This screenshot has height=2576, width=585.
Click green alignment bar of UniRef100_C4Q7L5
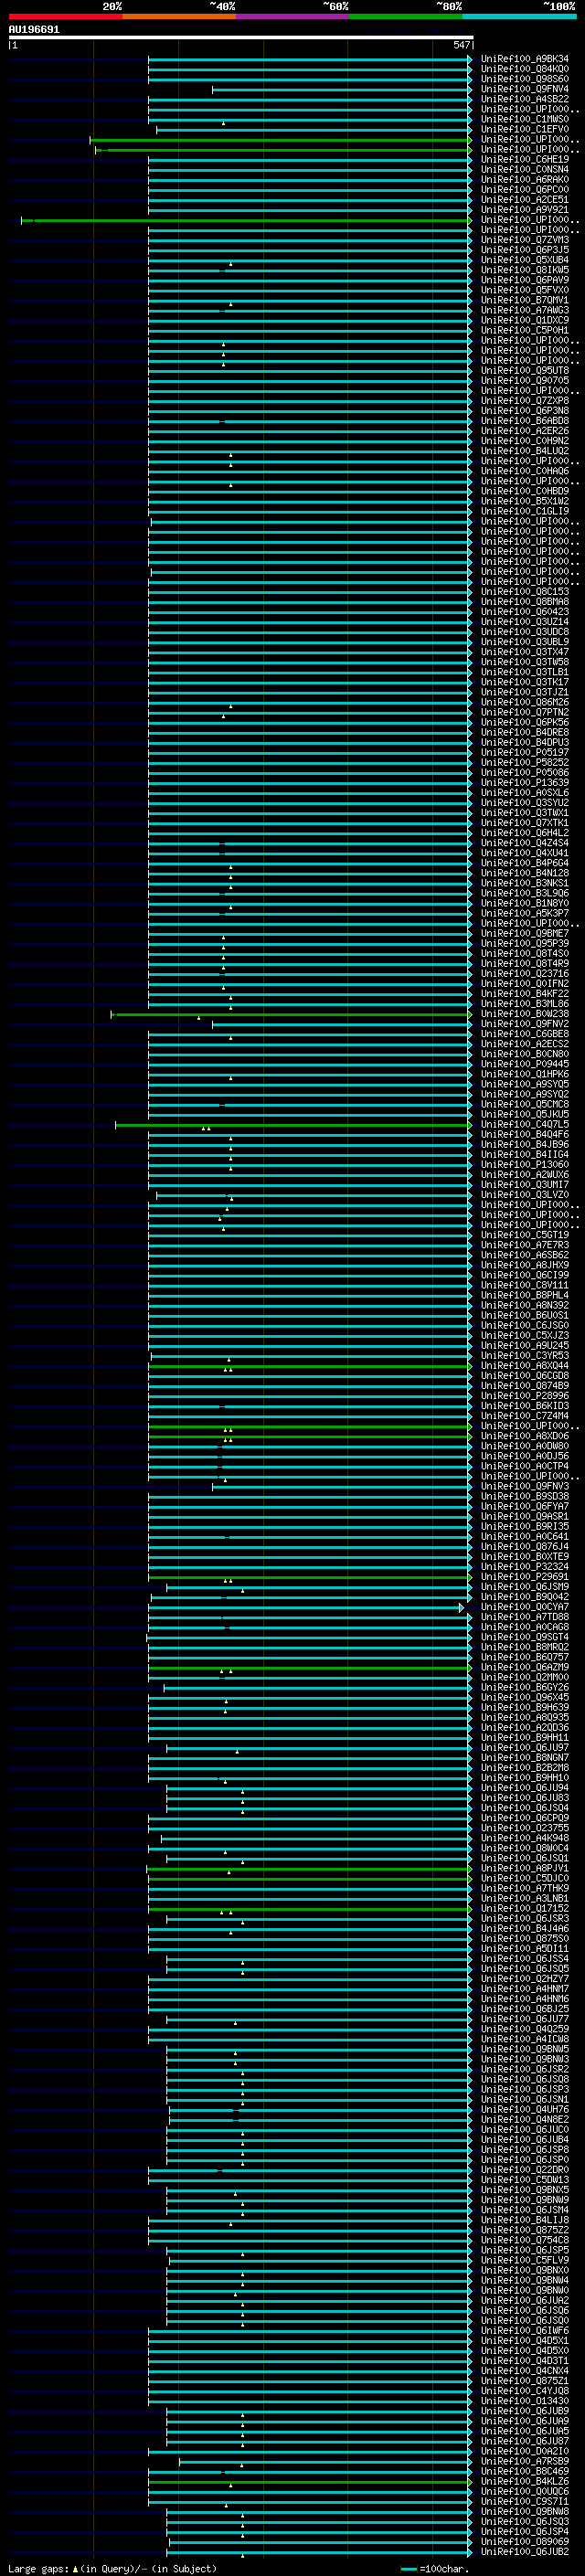(x=294, y=1125)
